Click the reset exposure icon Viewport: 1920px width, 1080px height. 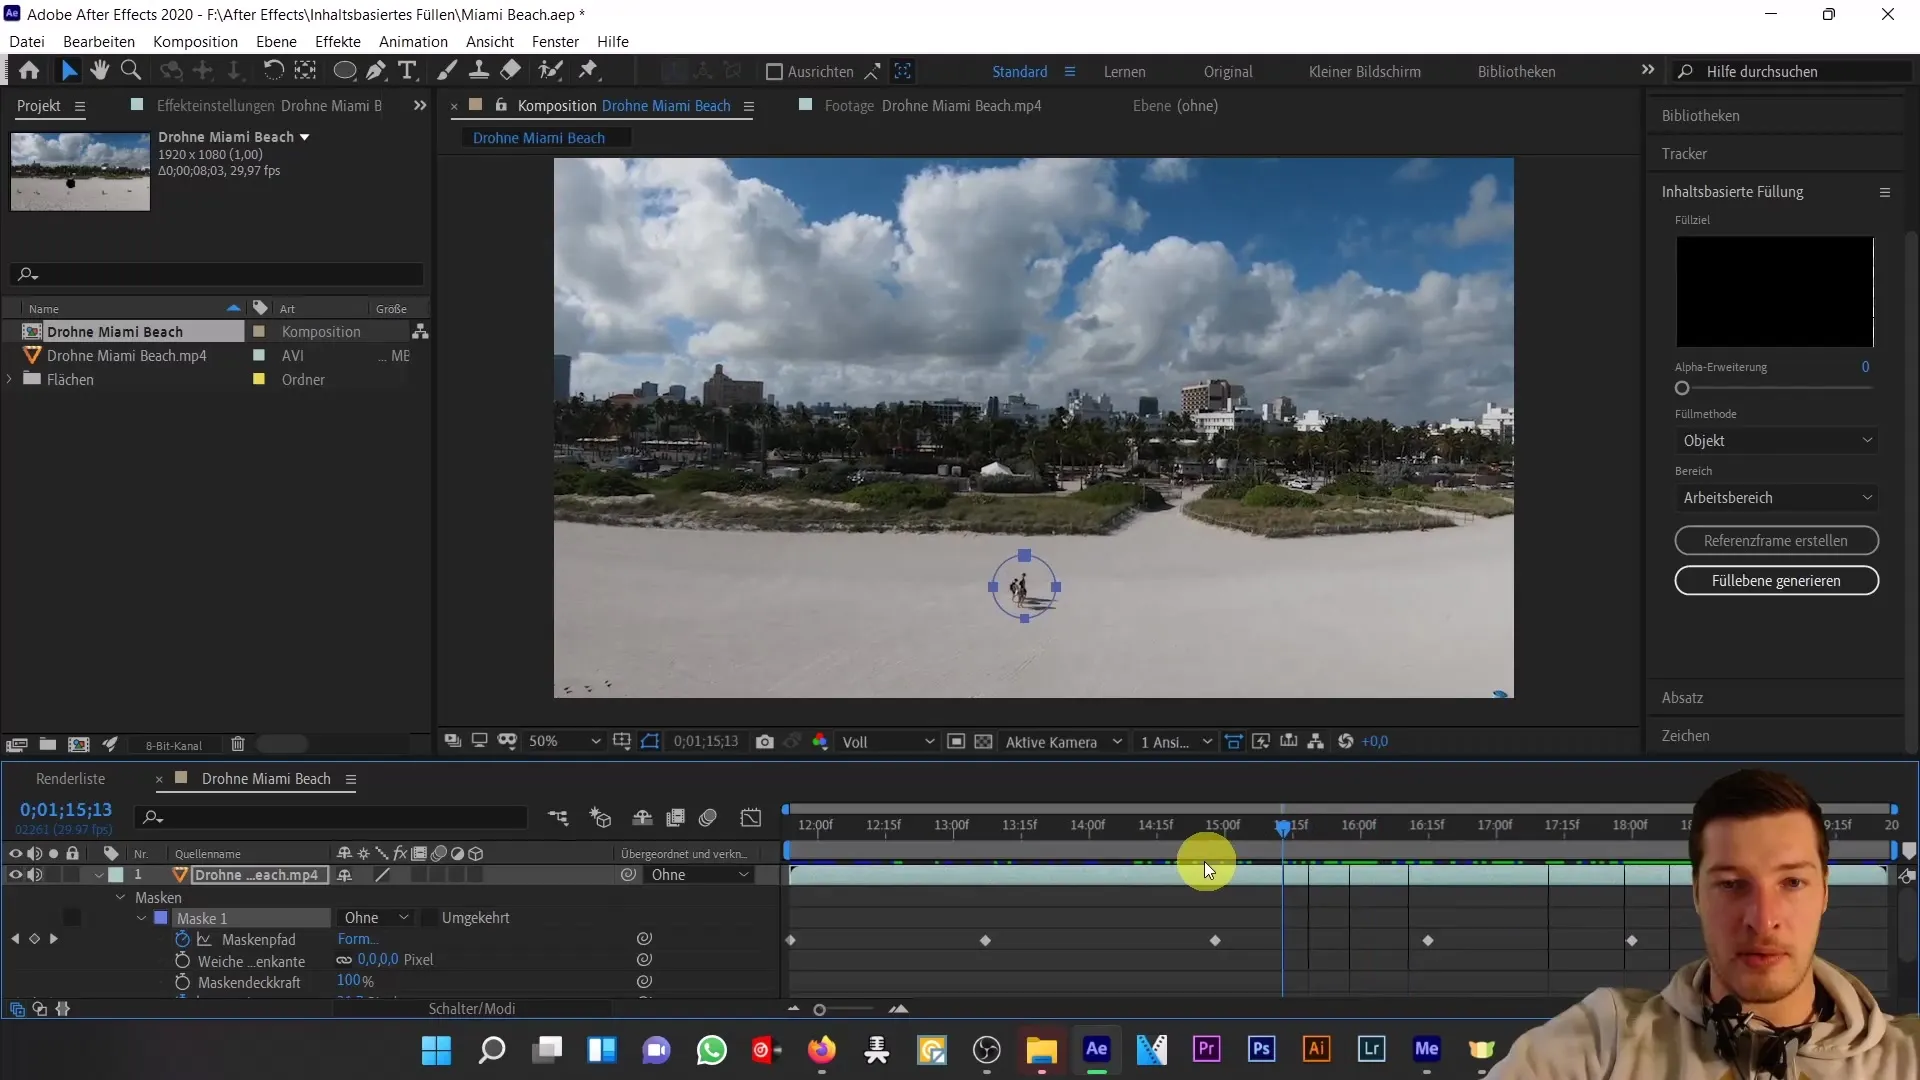tap(1345, 742)
